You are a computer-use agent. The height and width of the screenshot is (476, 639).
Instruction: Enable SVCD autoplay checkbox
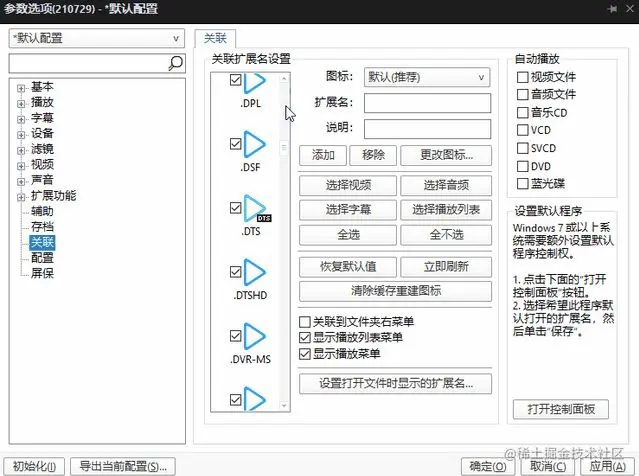point(522,148)
